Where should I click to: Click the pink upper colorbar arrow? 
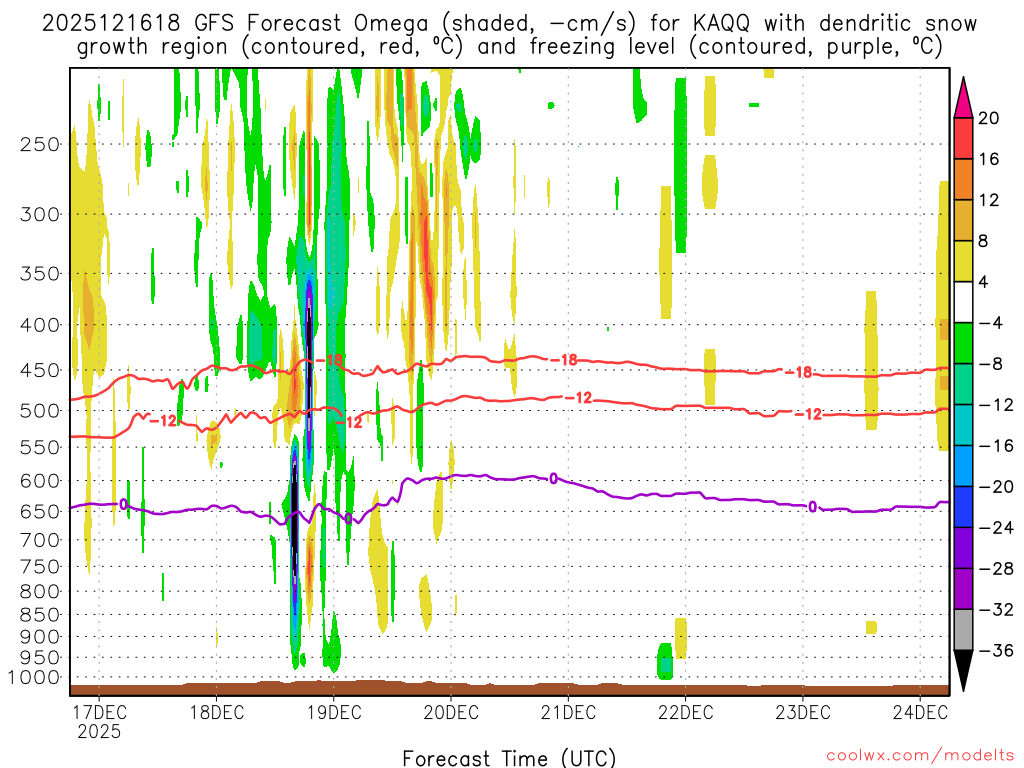point(963,98)
